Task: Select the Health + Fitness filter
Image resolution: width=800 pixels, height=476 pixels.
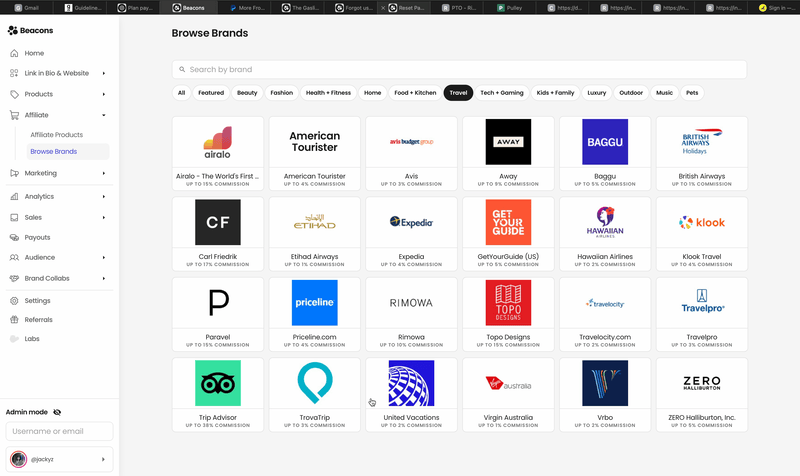Action: (328, 93)
